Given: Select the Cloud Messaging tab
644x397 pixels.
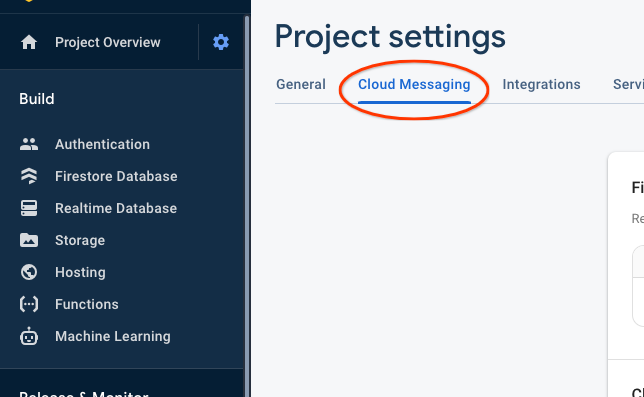Looking at the screenshot, I should pos(414,84).
